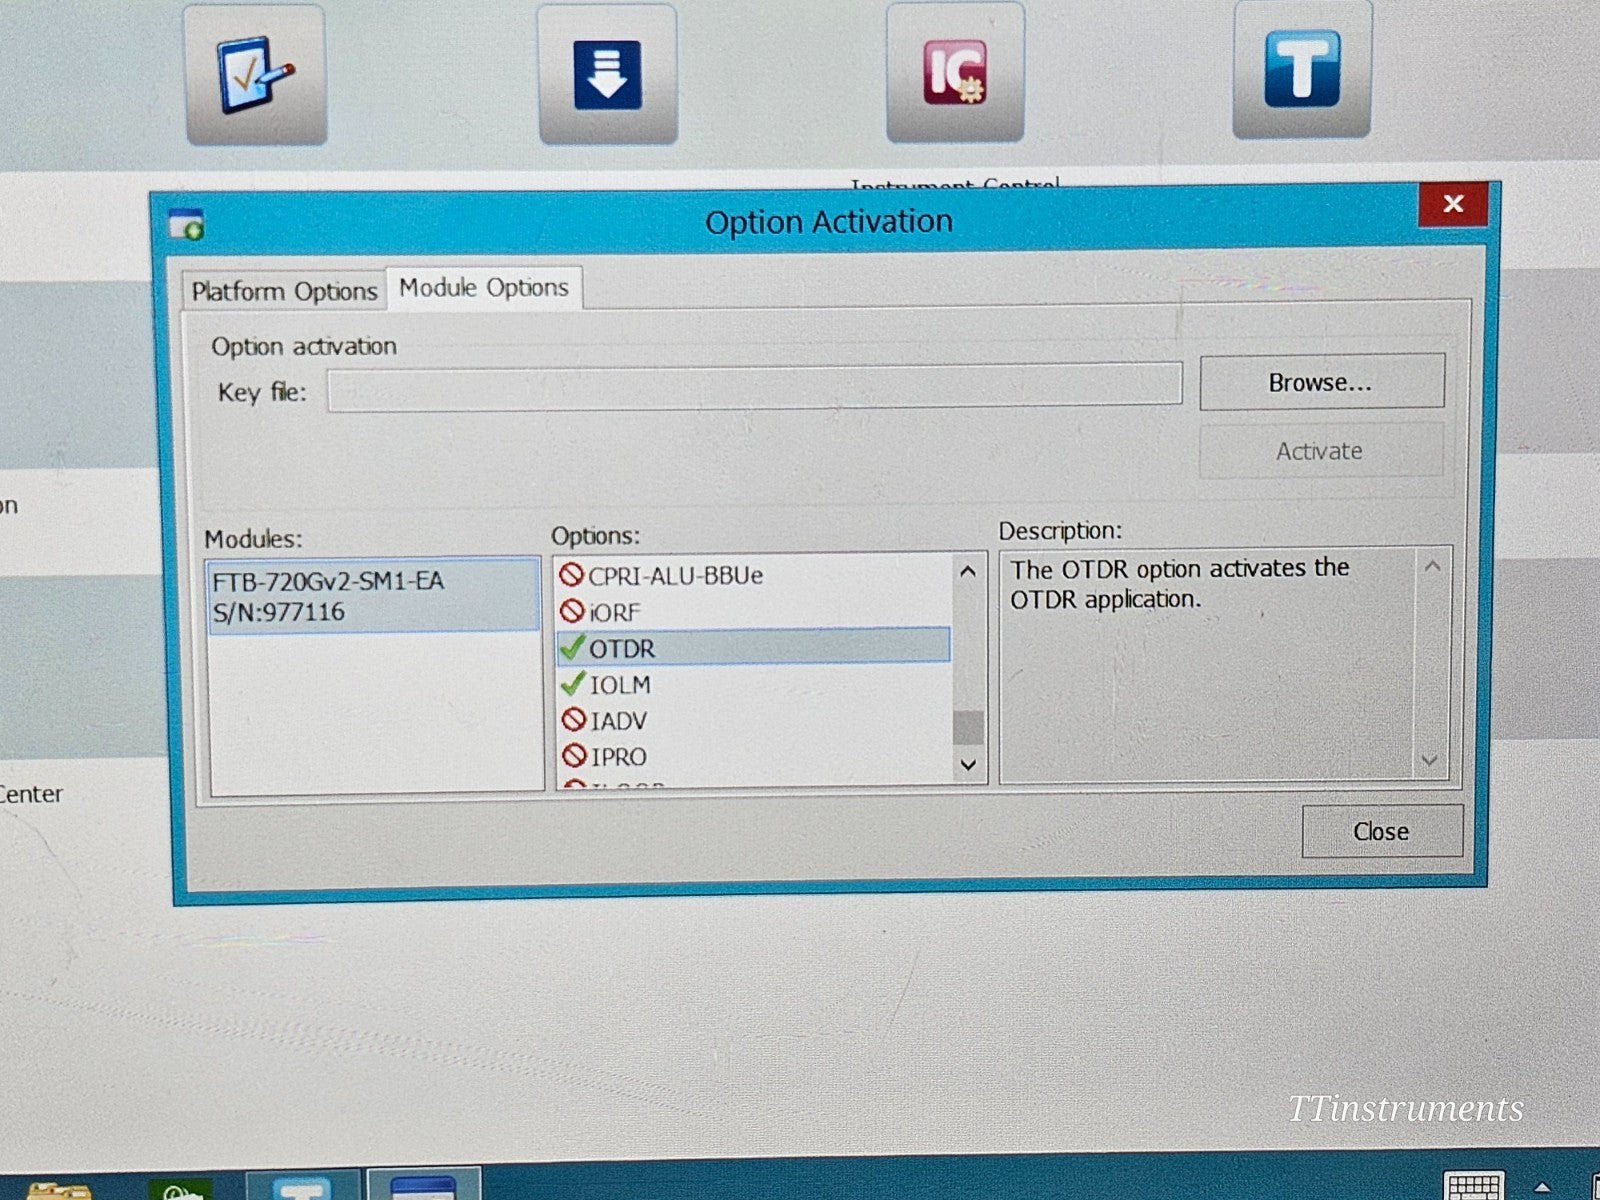The image size is (1600, 1200).
Task: Open the Instrument Control app icon
Action: (954, 75)
